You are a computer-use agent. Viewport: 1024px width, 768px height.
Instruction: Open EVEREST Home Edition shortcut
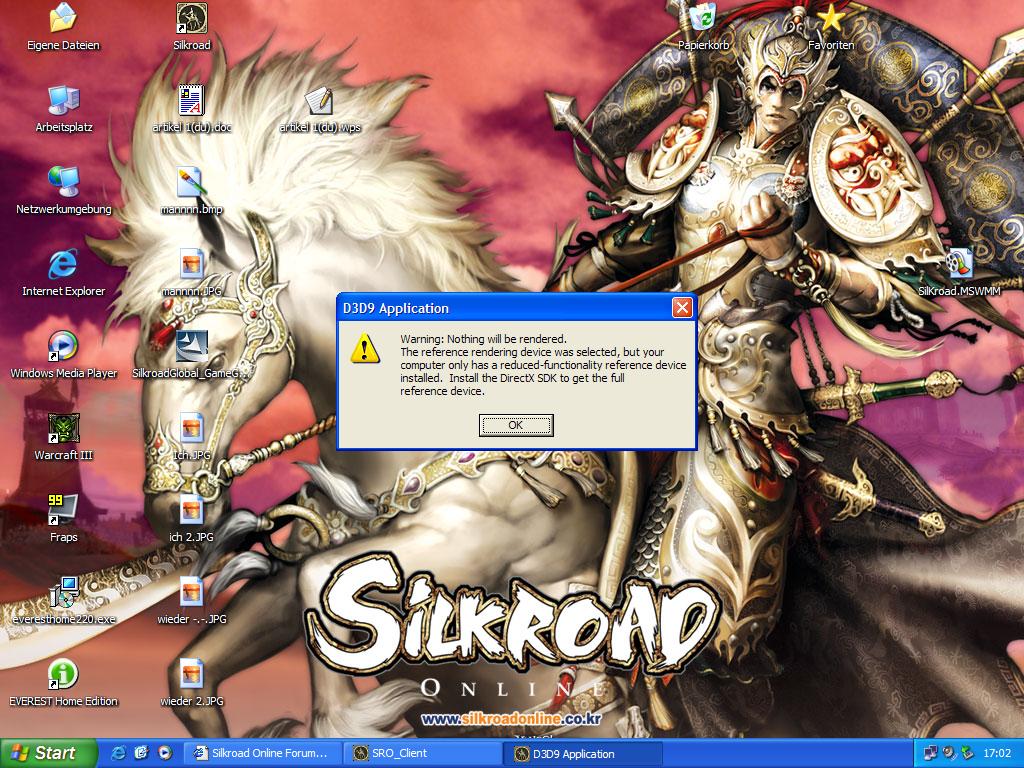coord(63,675)
